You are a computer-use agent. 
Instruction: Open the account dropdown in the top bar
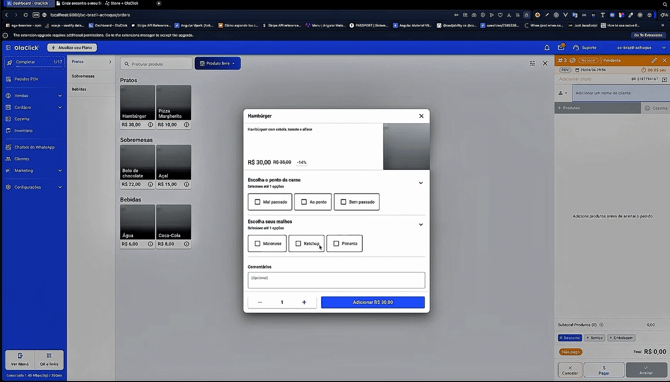641,47
